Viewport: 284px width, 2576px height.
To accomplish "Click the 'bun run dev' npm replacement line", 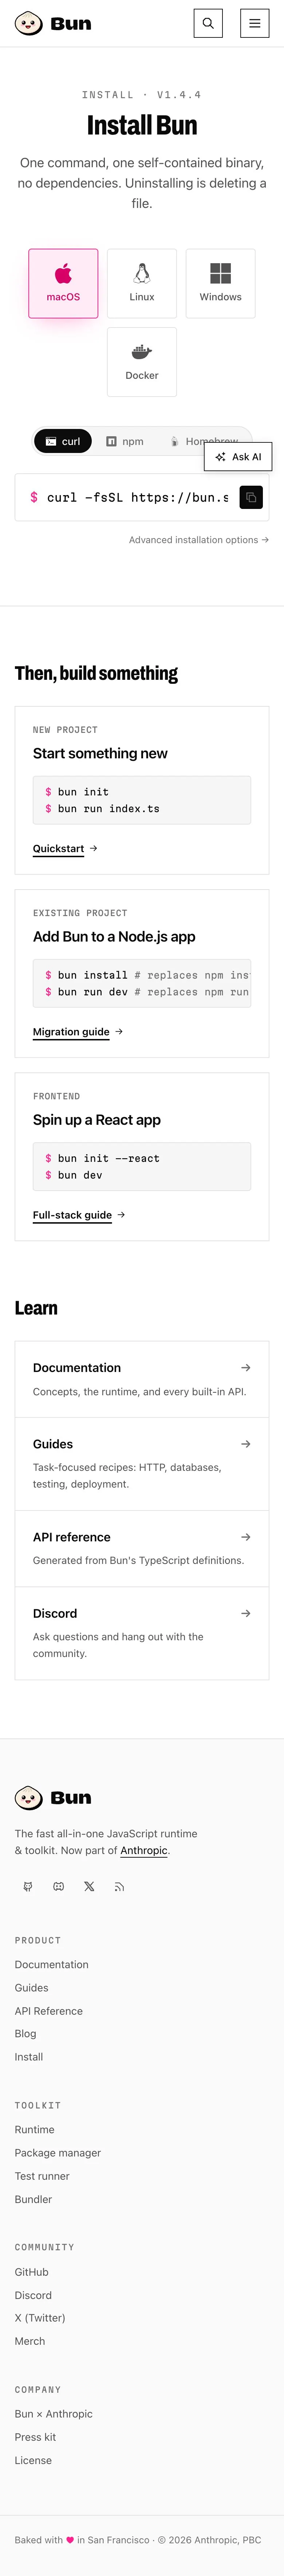I will [x=147, y=992].
